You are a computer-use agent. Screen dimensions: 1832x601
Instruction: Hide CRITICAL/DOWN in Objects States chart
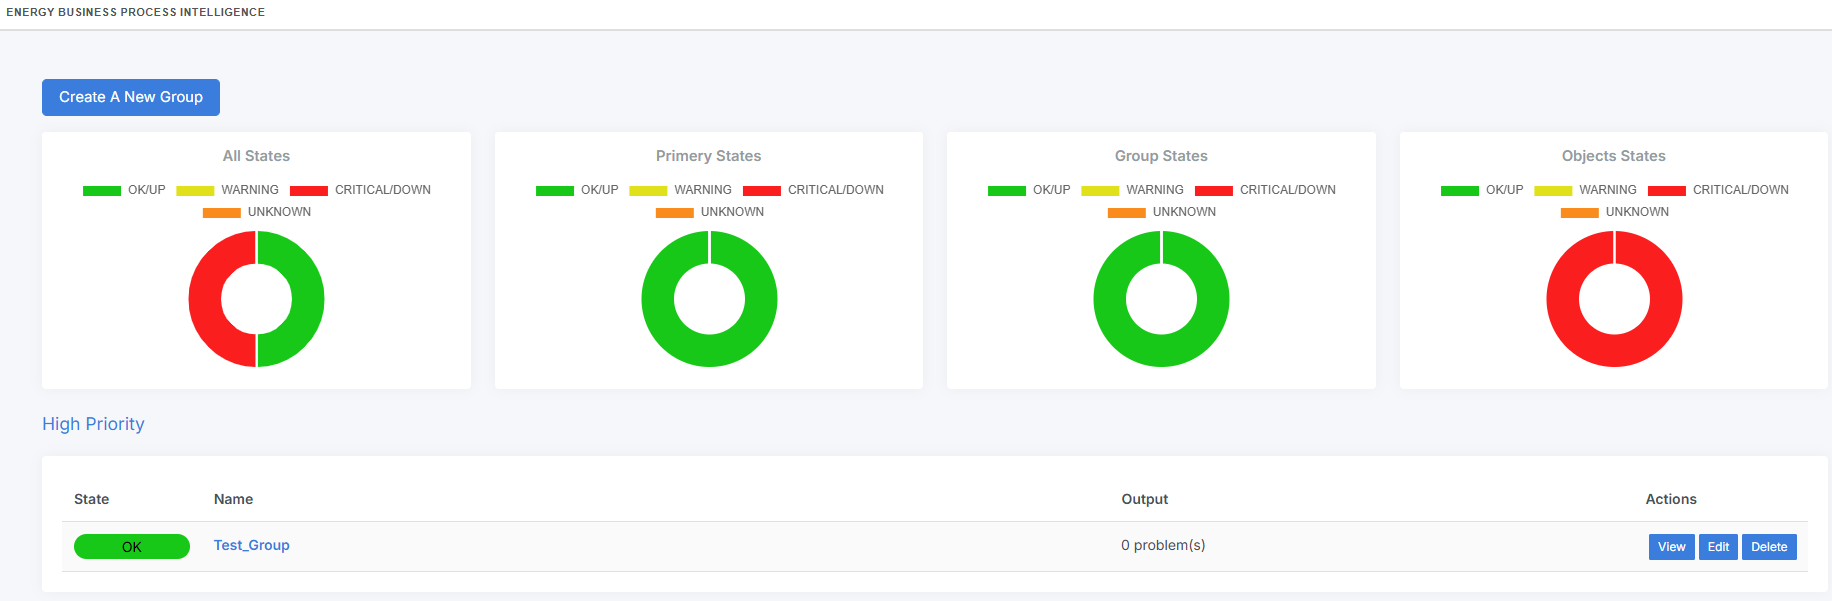[1718, 190]
